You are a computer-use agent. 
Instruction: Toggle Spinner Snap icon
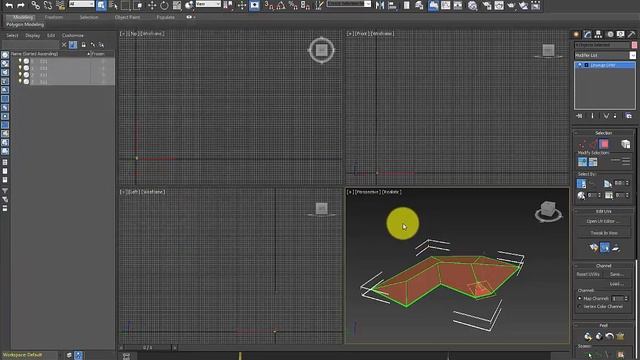pyautogui.click(x=305, y=5)
